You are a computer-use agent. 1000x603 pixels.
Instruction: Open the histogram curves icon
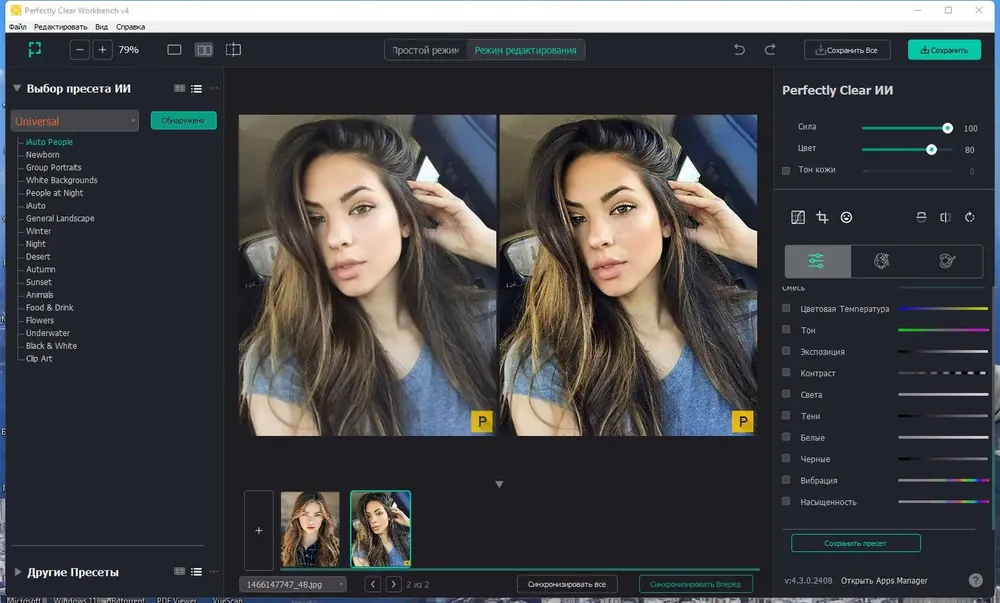pyautogui.click(x=798, y=217)
